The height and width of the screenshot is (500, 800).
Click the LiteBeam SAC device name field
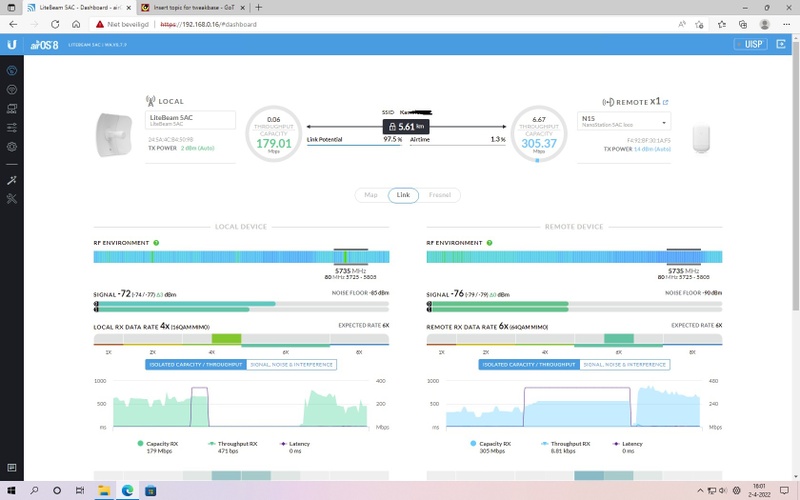click(x=190, y=120)
